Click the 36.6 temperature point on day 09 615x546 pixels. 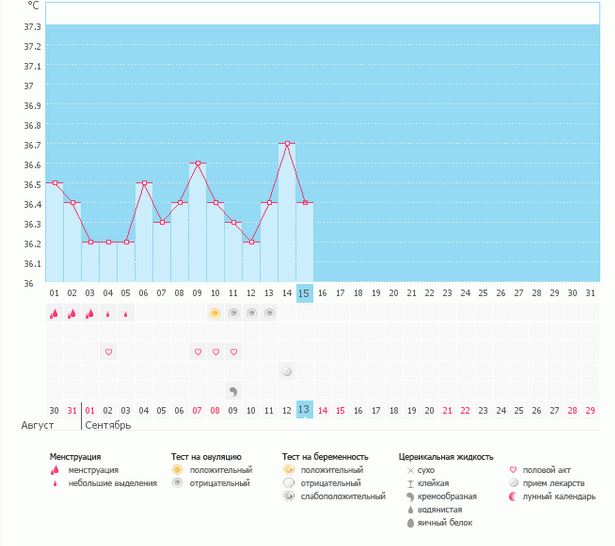pyautogui.click(x=198, y=163)
